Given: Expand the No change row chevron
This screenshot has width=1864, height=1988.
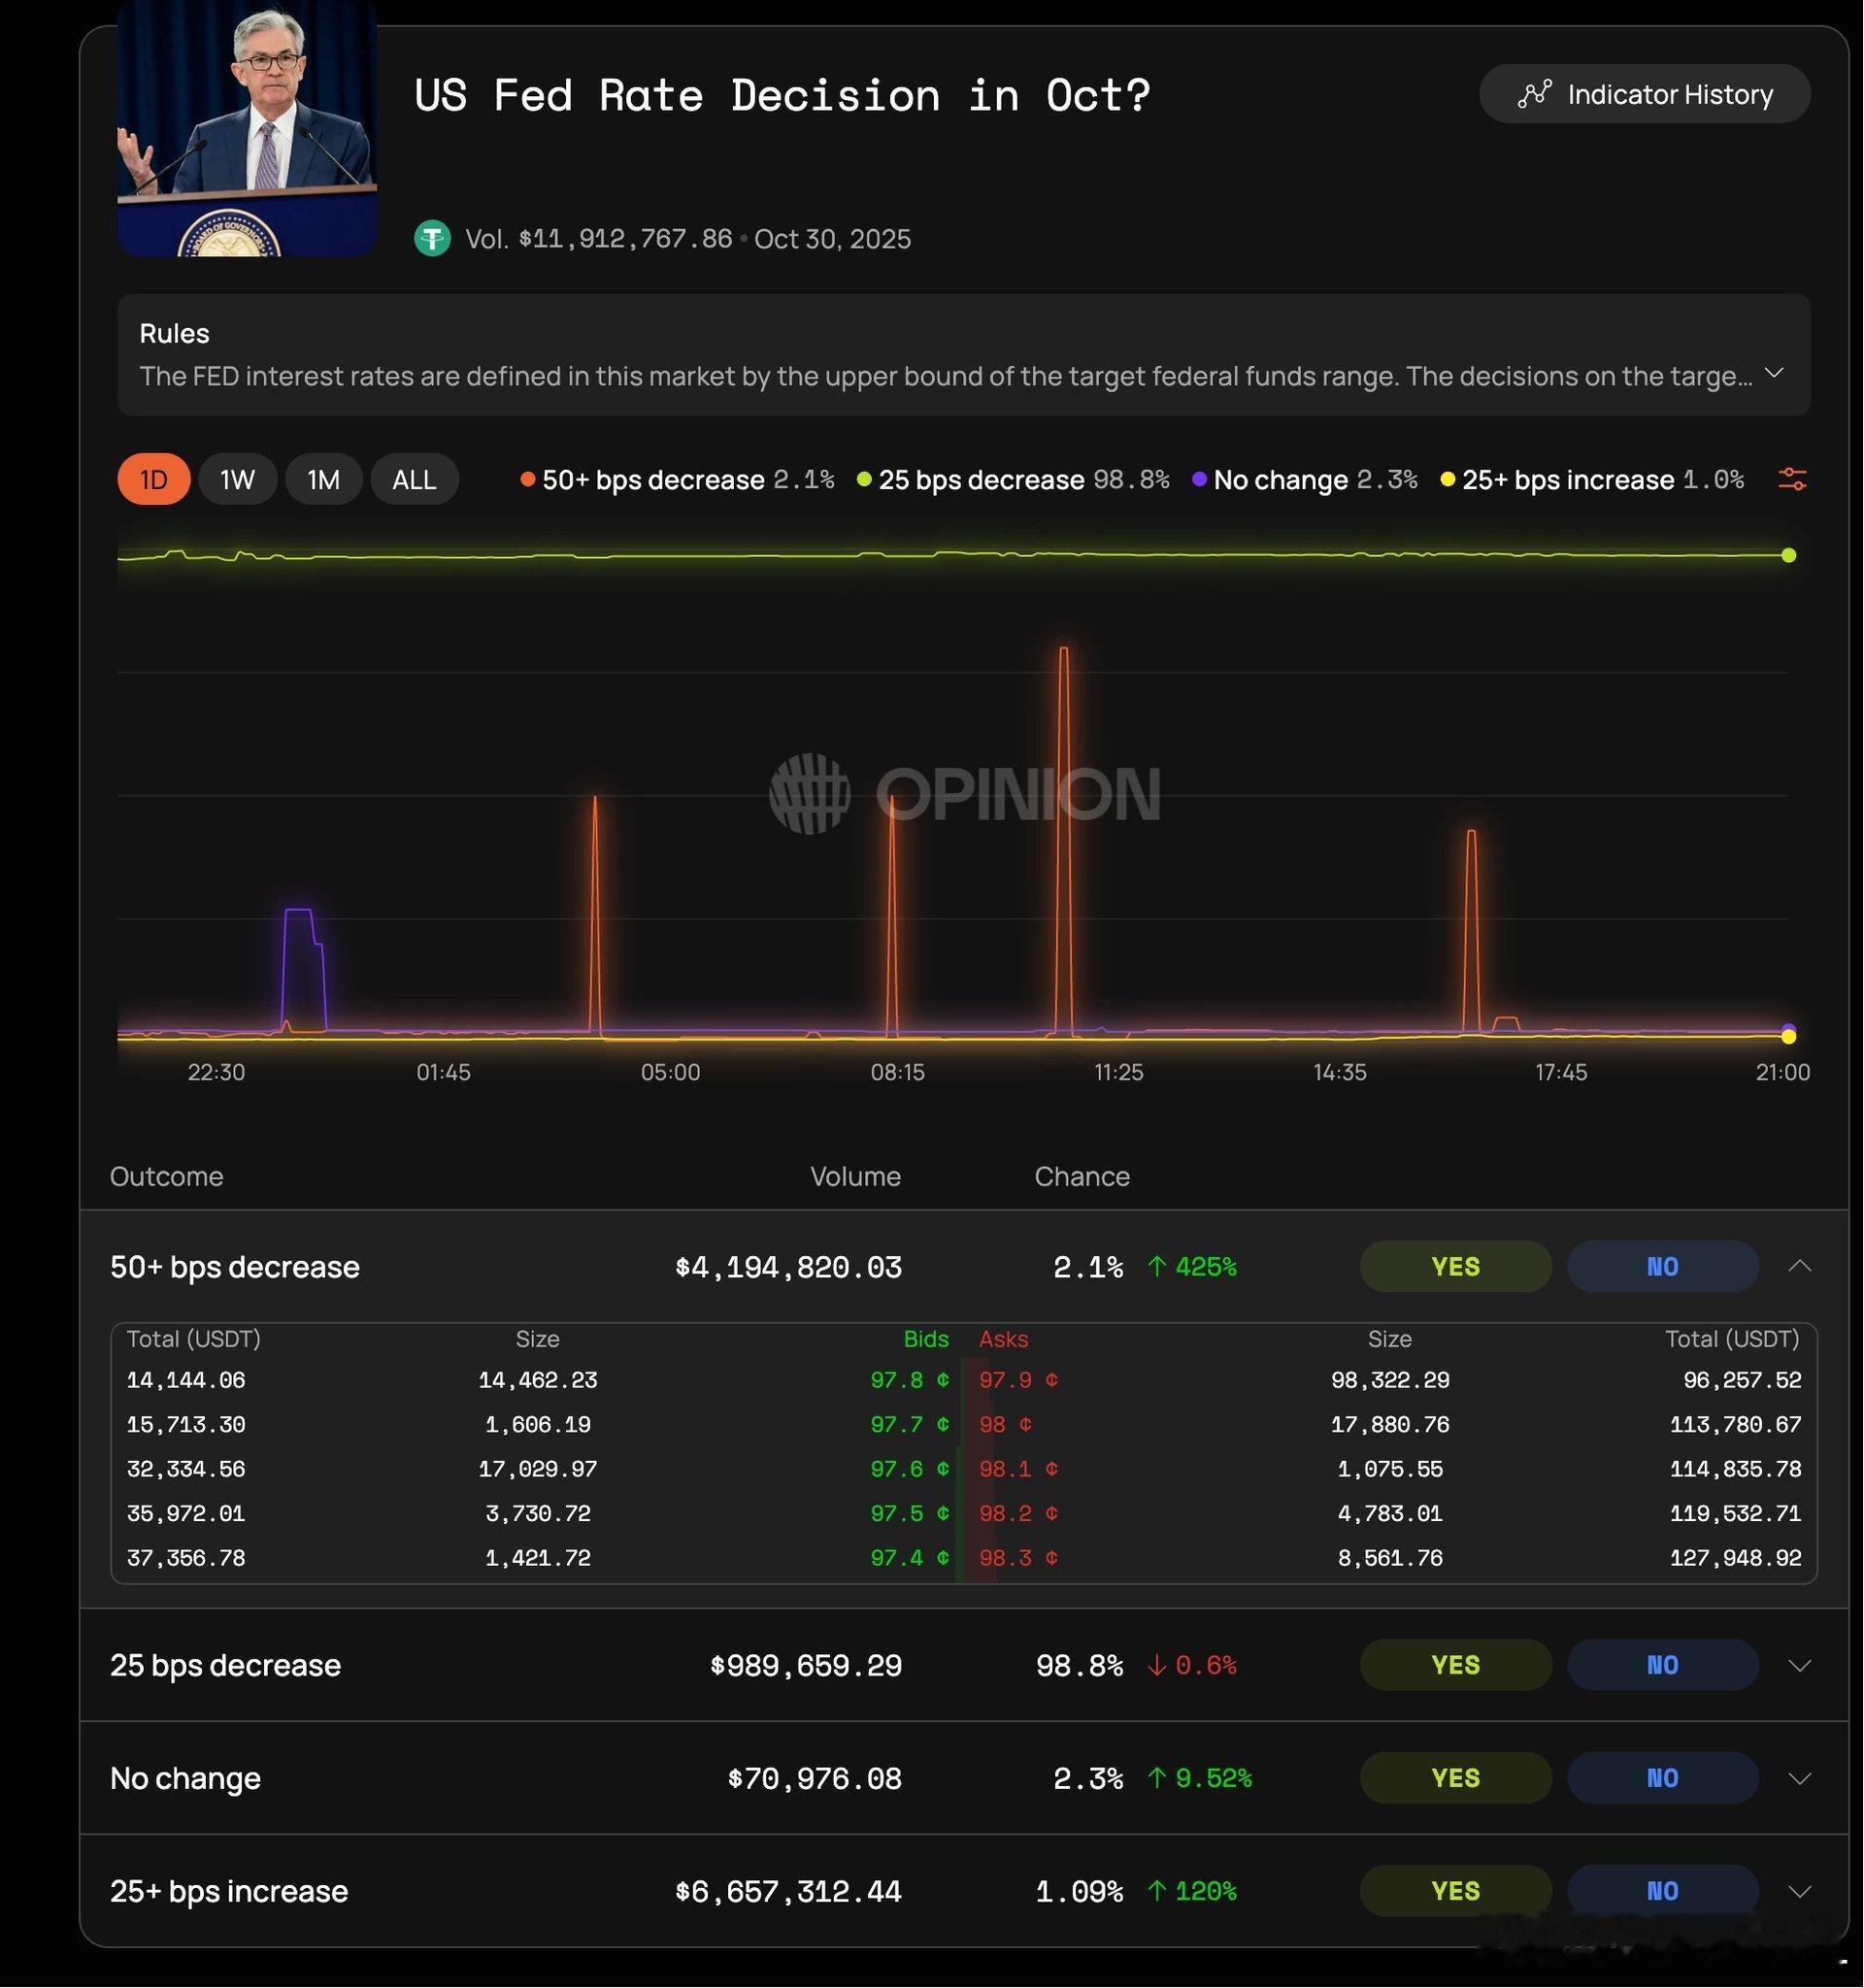Looking at the screenshot, I should (1799, 1778).
